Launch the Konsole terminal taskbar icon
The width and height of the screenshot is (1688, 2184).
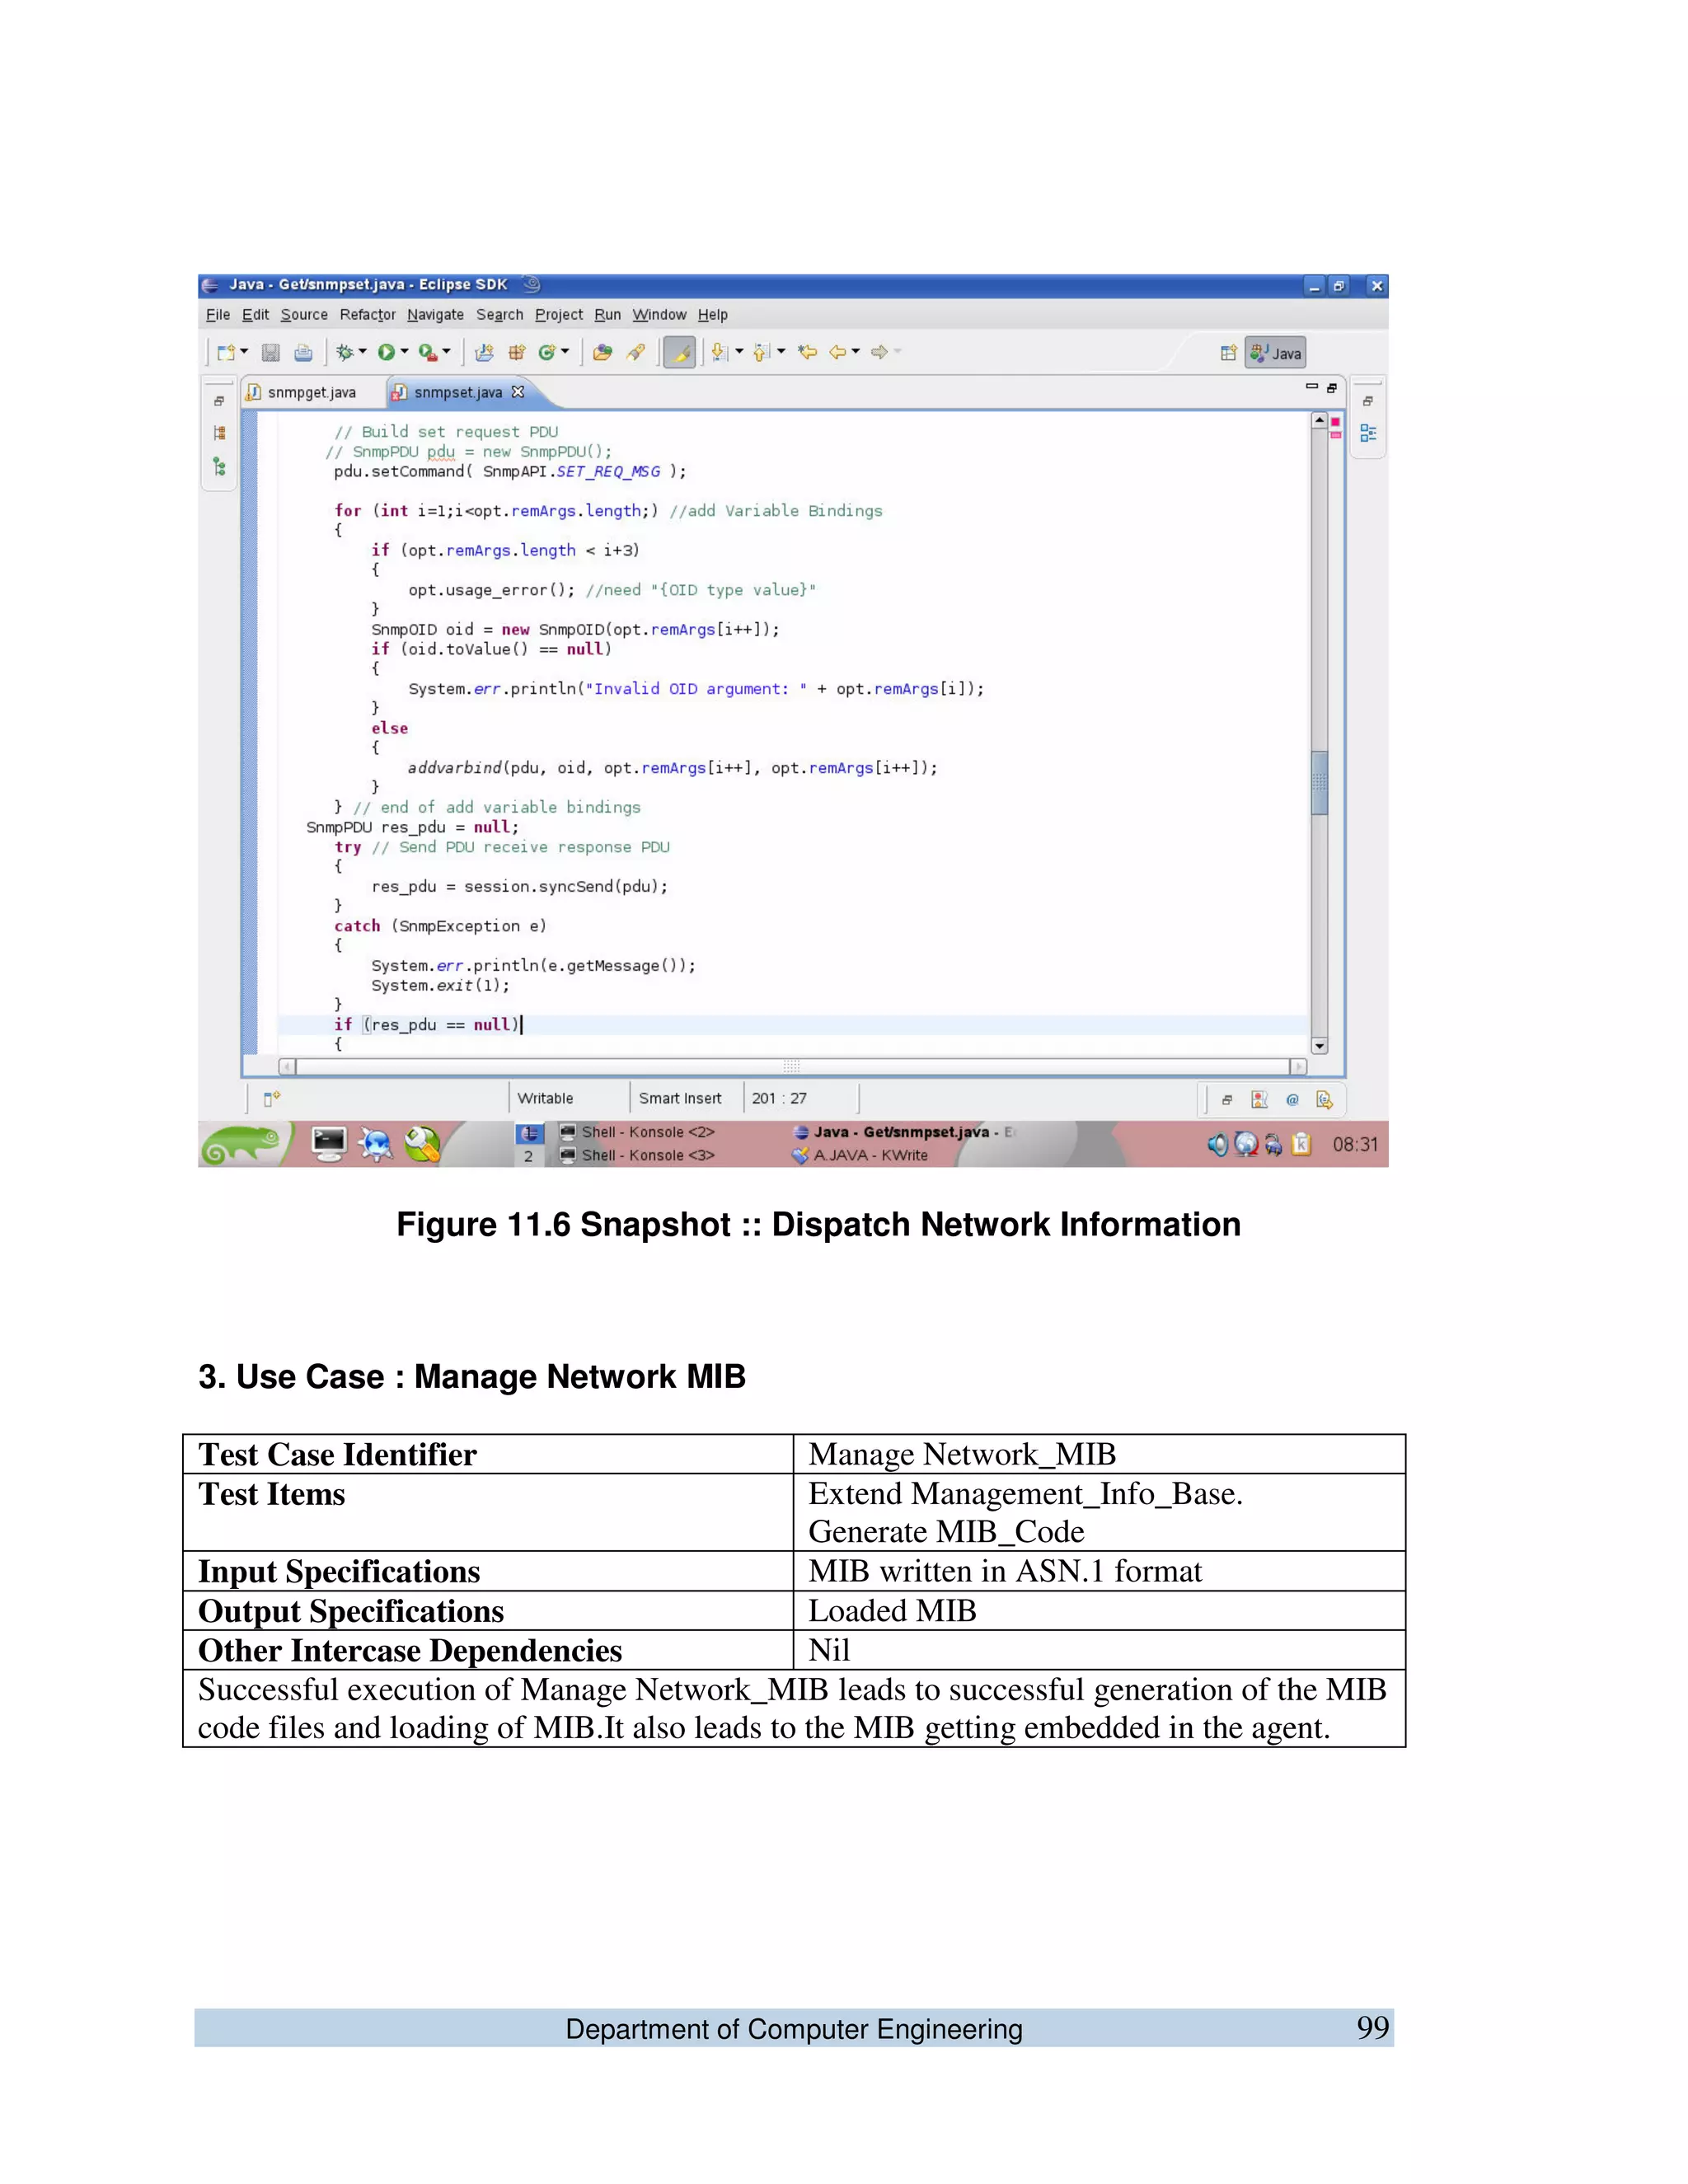pyautogui.click(x=329, y=1144)
